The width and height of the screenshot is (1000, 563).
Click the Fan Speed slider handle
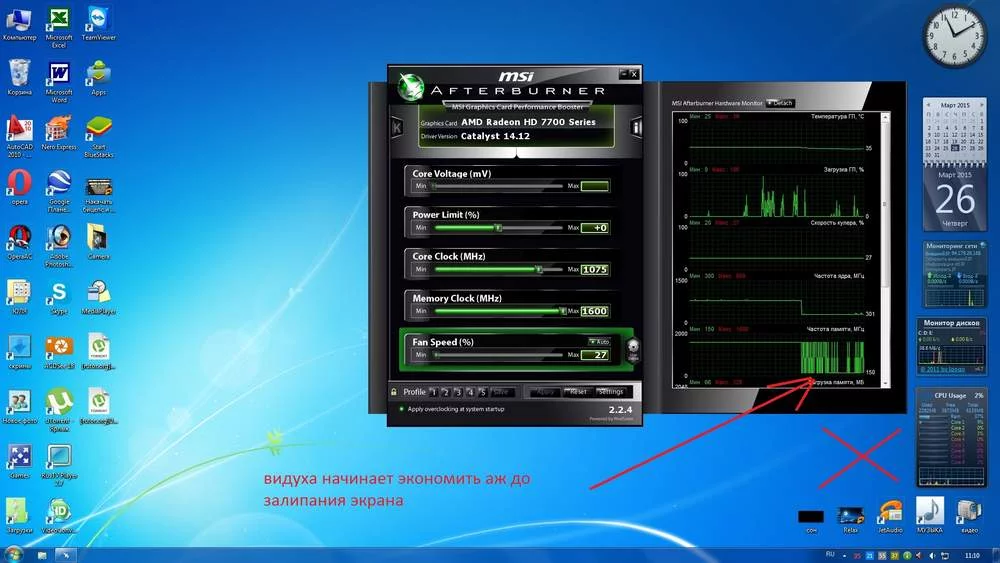coord(437,355)
